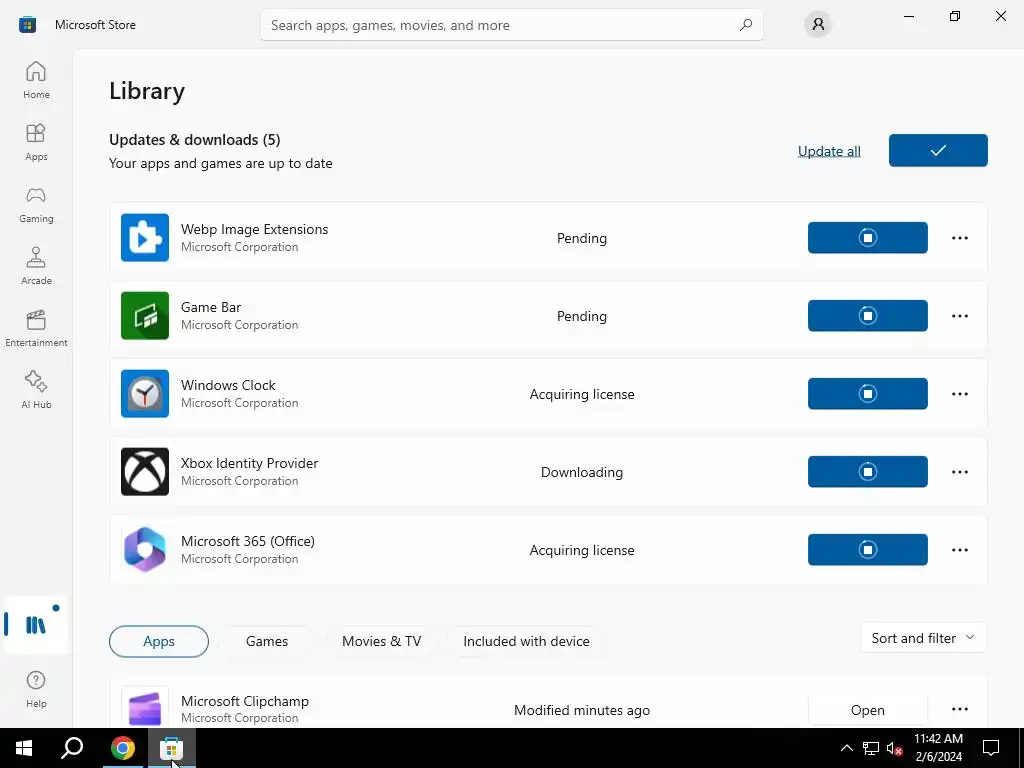
Task: Open the user profile account icon
Action: click(818, 25)
